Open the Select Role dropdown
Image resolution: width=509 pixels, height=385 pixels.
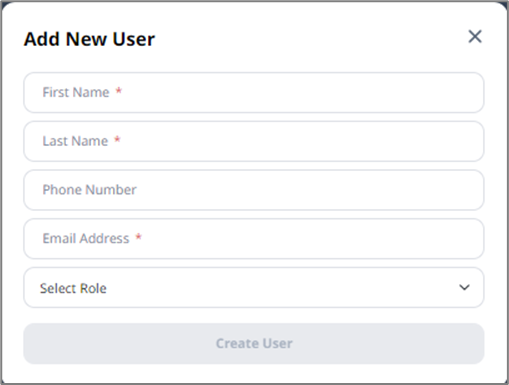point(254,287)
